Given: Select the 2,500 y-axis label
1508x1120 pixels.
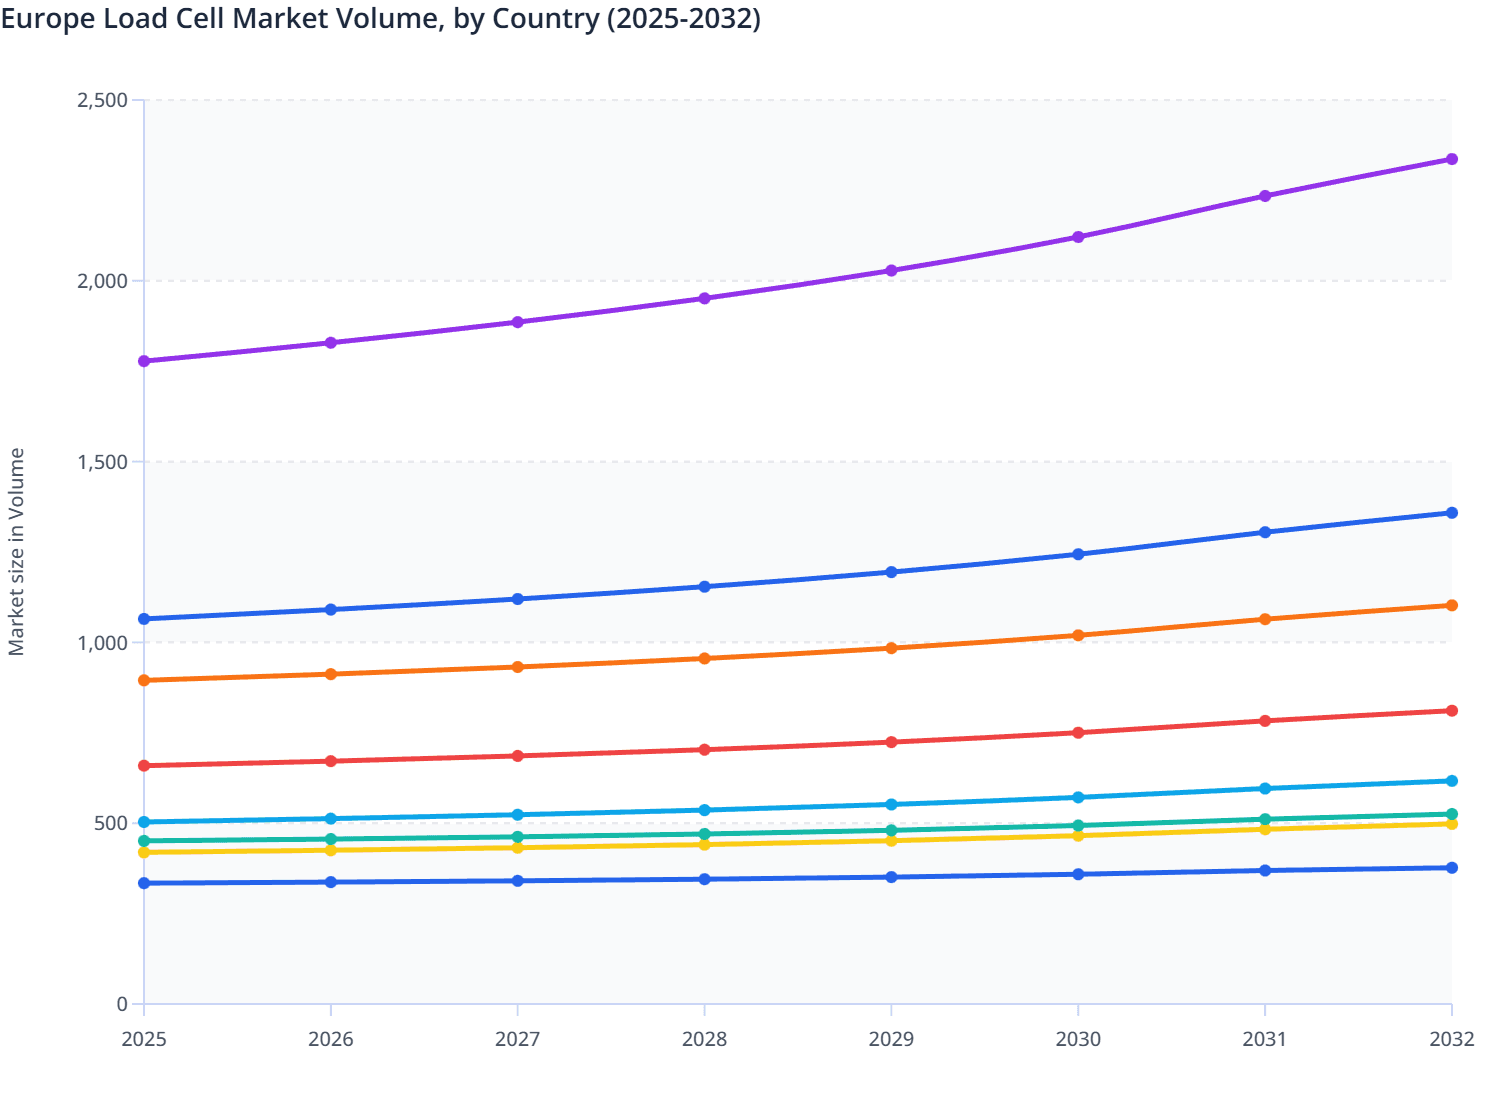Looking at the screenshot, I should point(103,100).
